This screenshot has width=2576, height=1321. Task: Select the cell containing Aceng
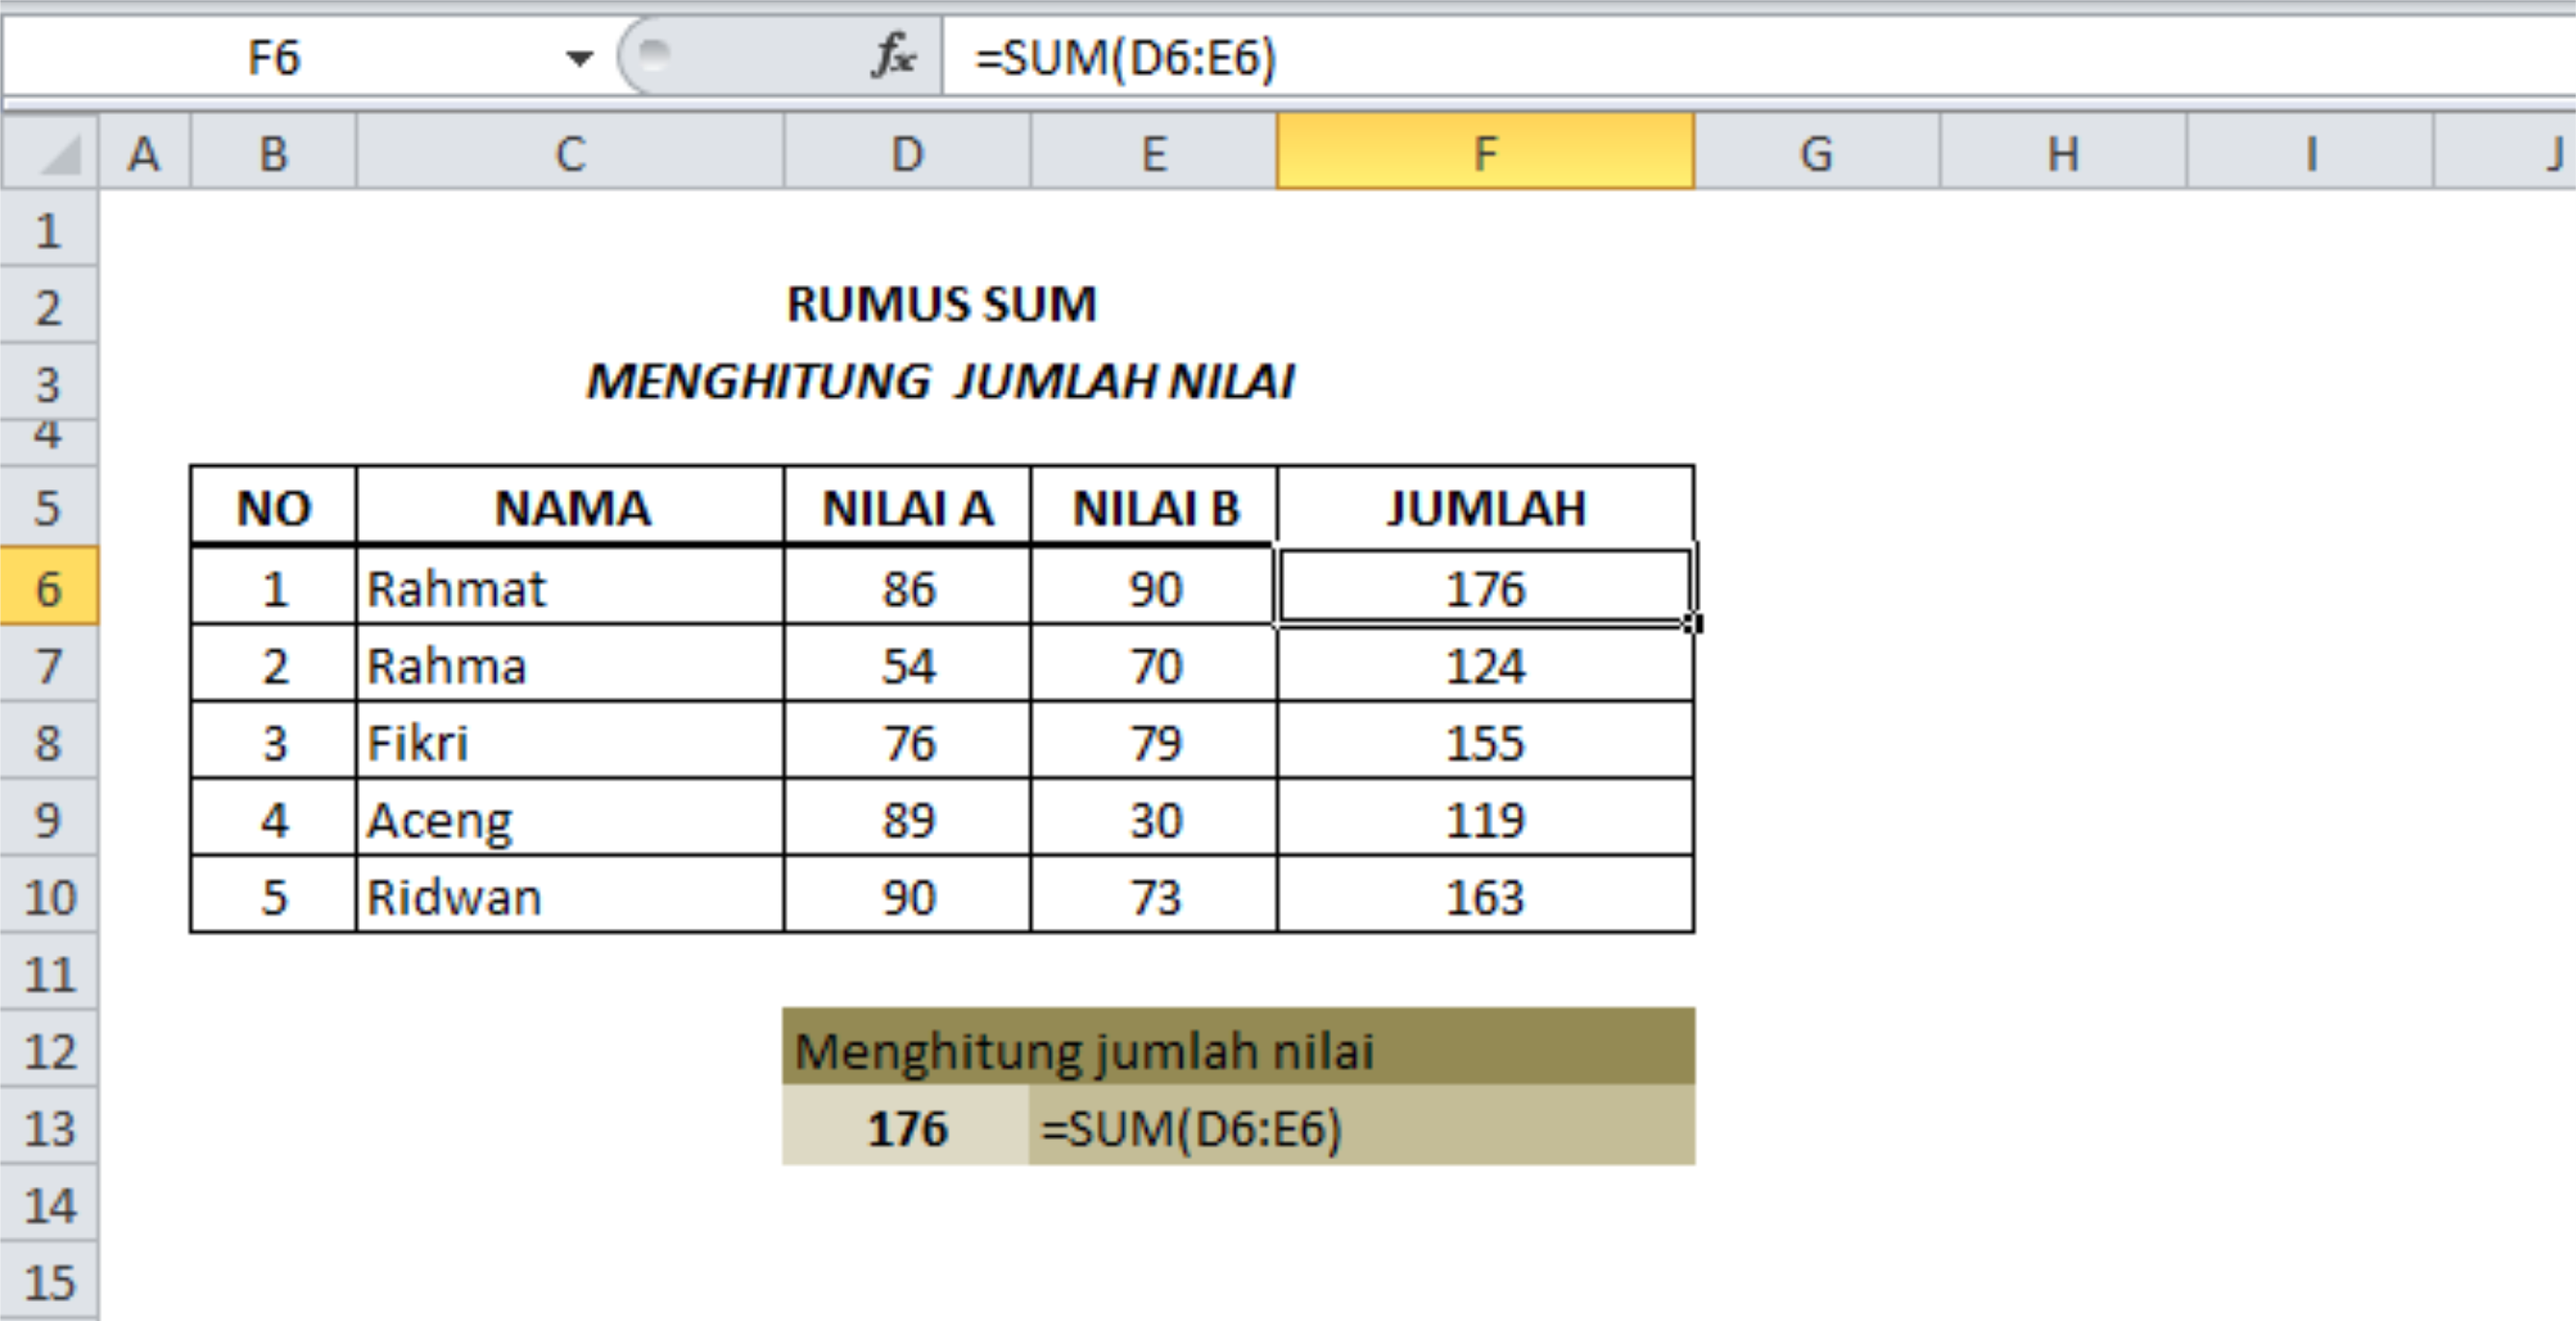coord(570,819)
